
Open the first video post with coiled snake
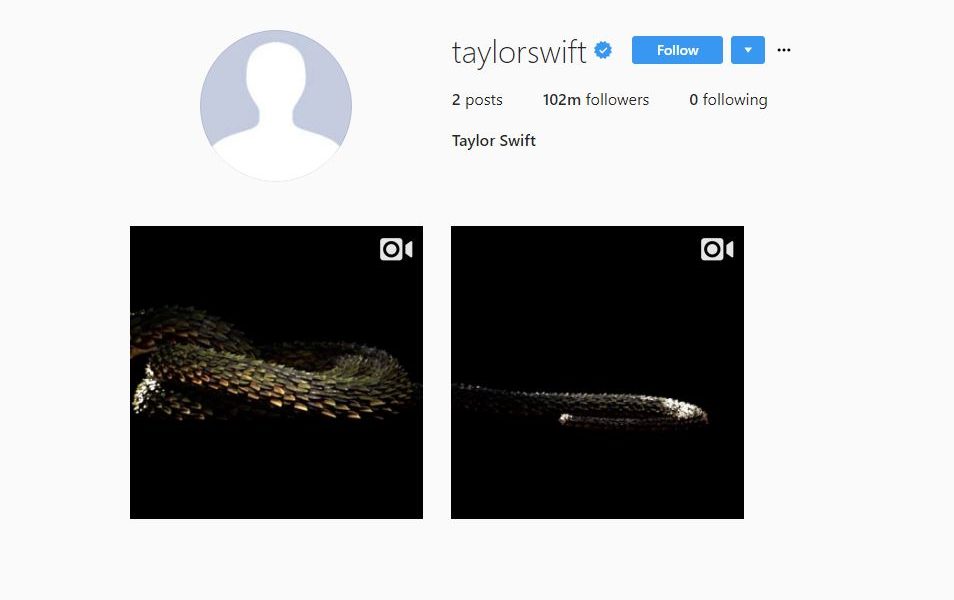[x=276, y=372]
